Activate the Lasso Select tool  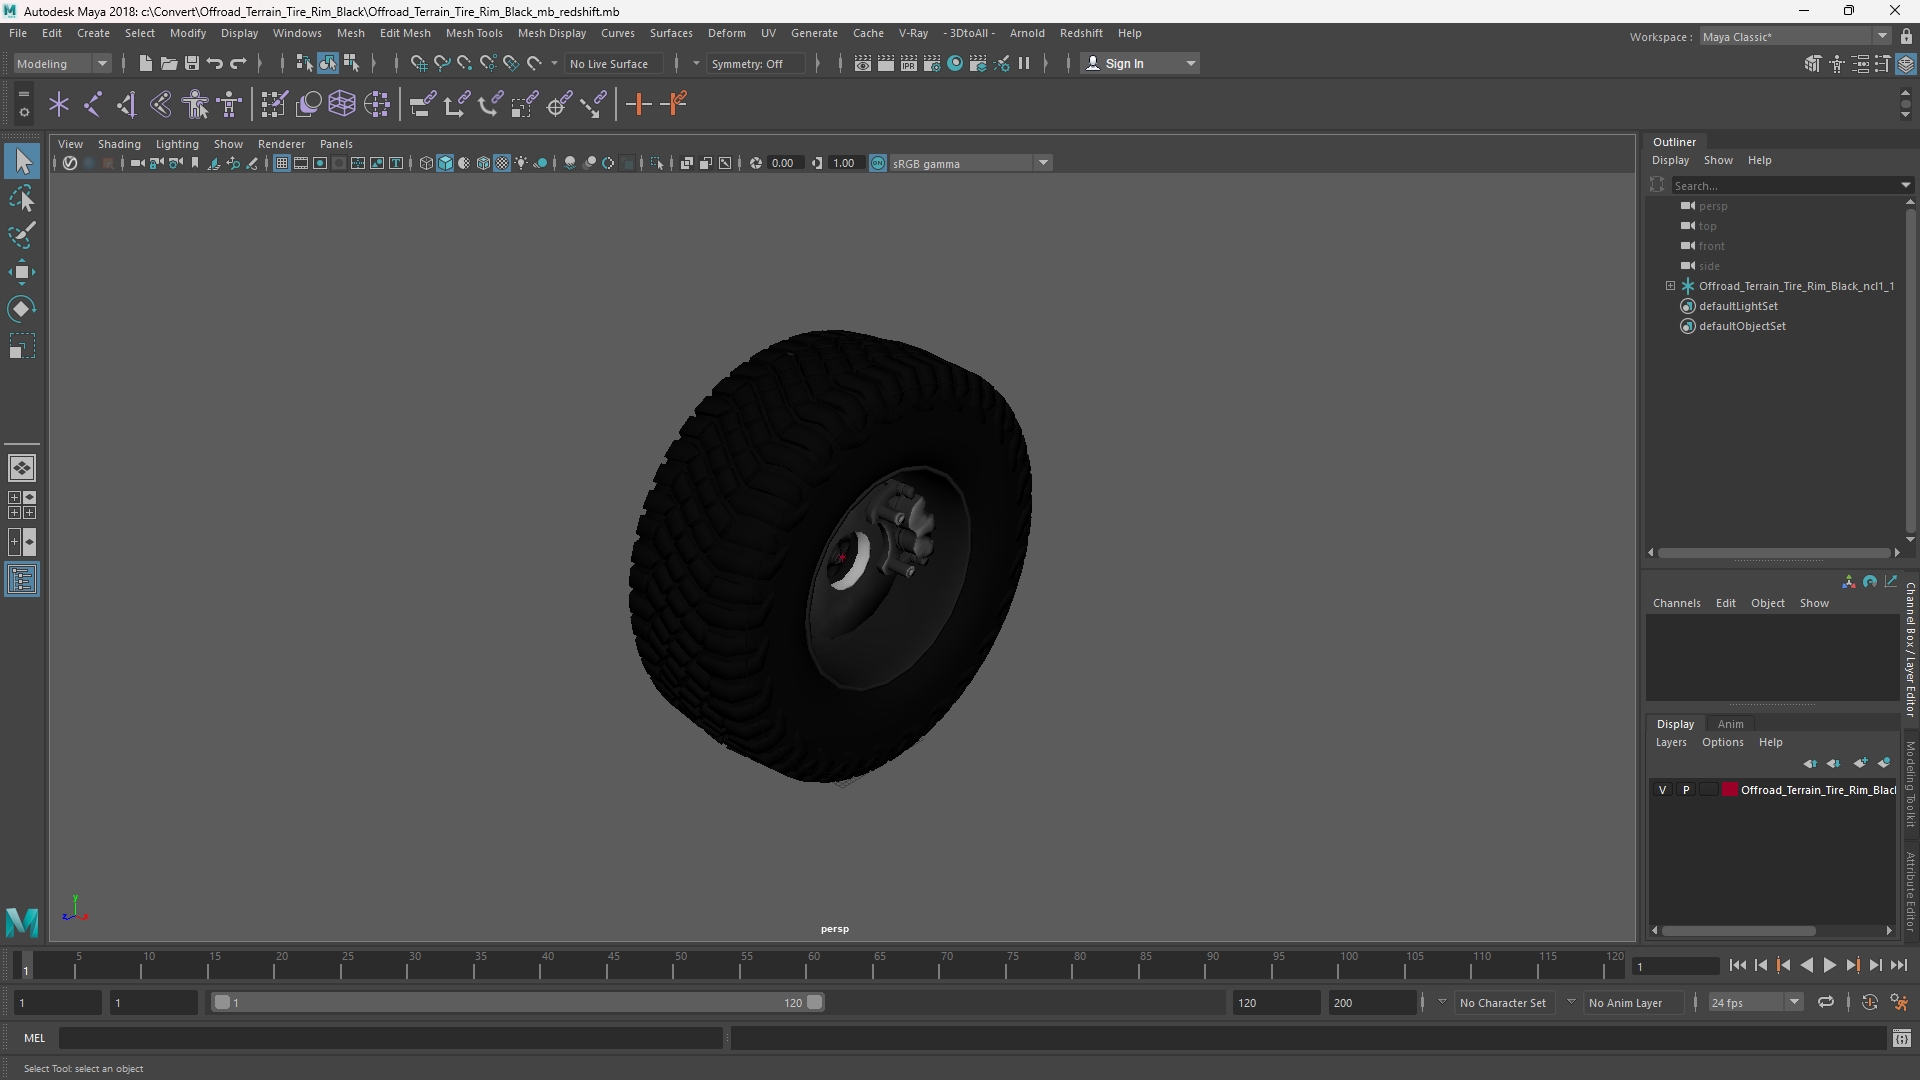point(22,199)
